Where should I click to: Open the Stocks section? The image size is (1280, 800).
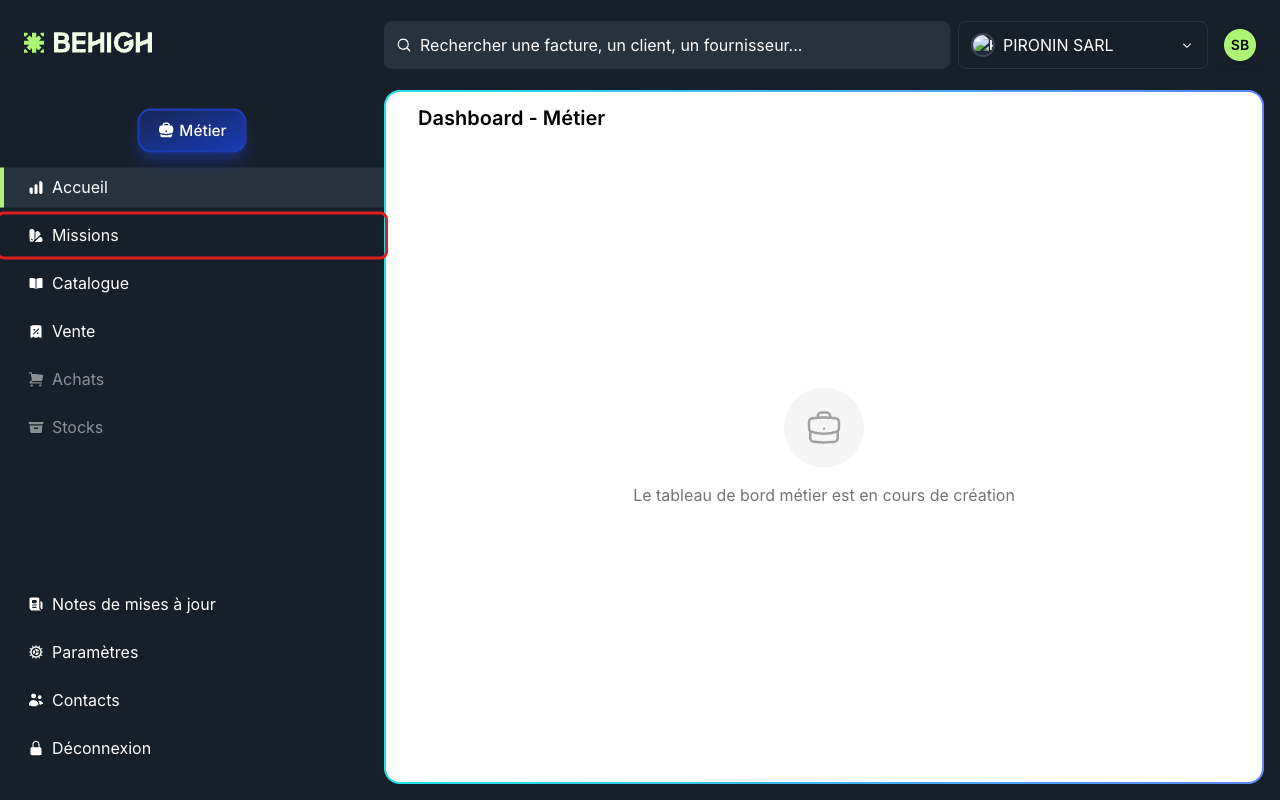[192, 427]
